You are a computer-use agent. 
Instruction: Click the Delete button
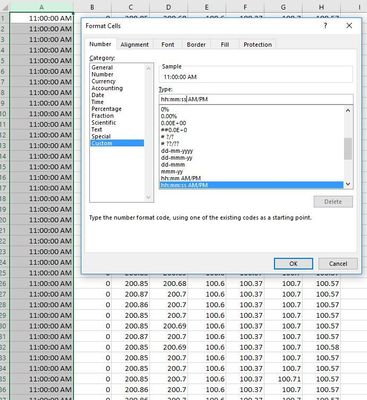[333, 202]
